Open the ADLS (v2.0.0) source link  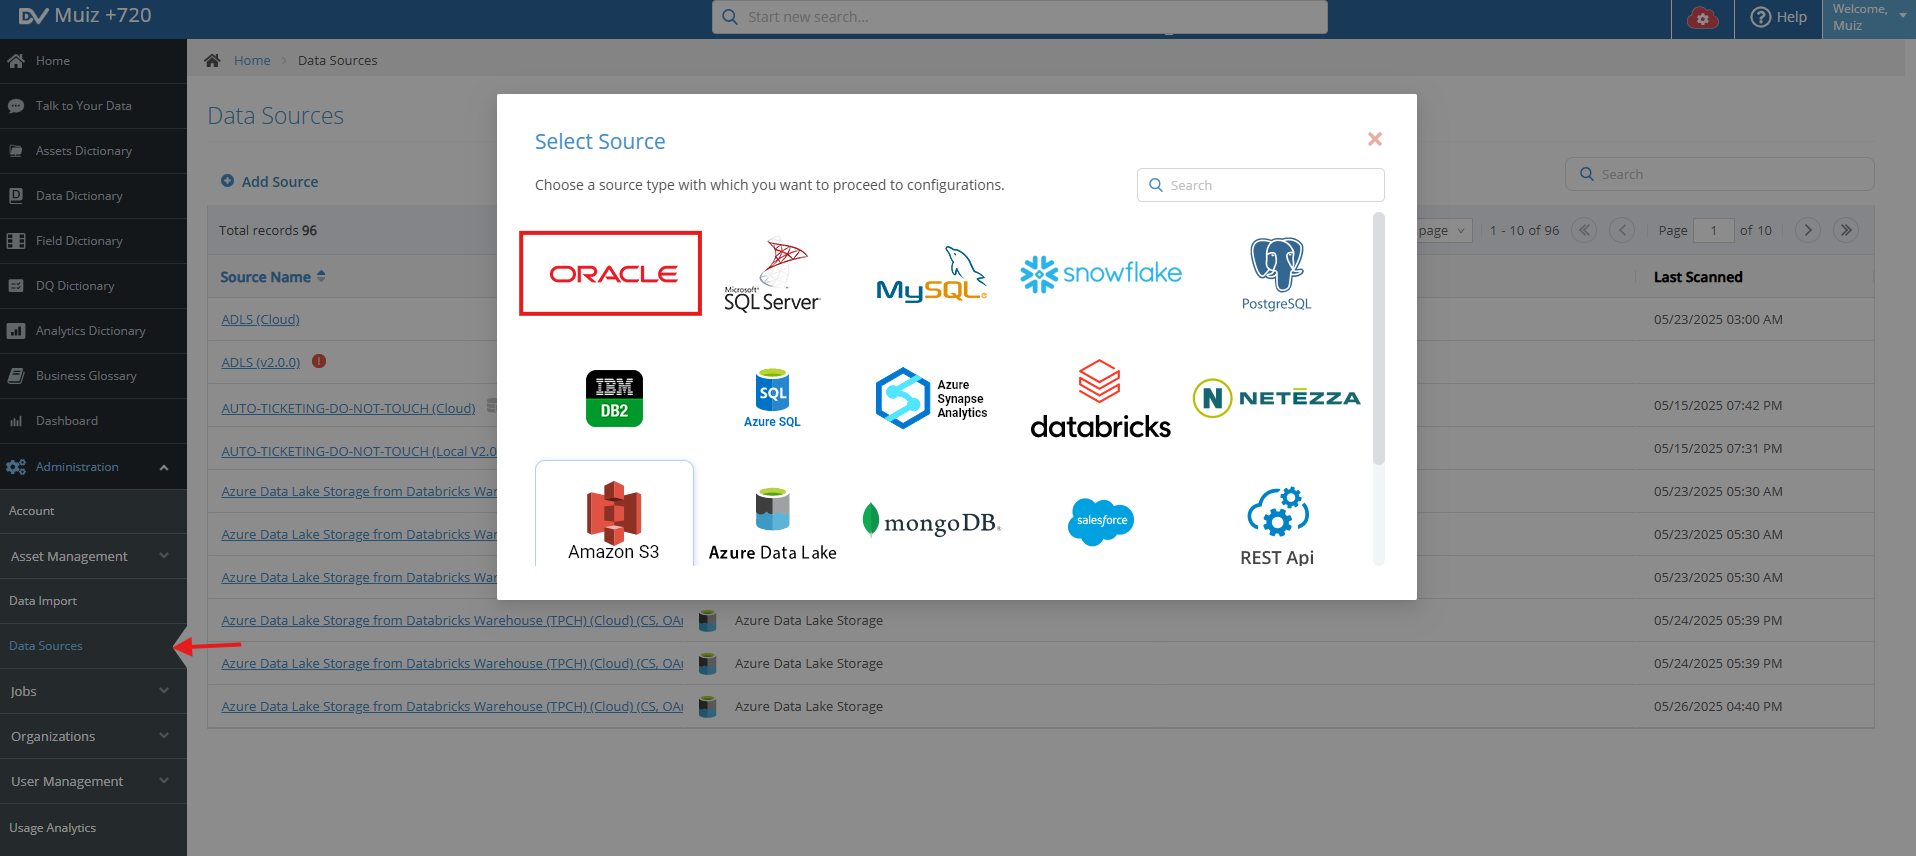click(x=260, y=363)
